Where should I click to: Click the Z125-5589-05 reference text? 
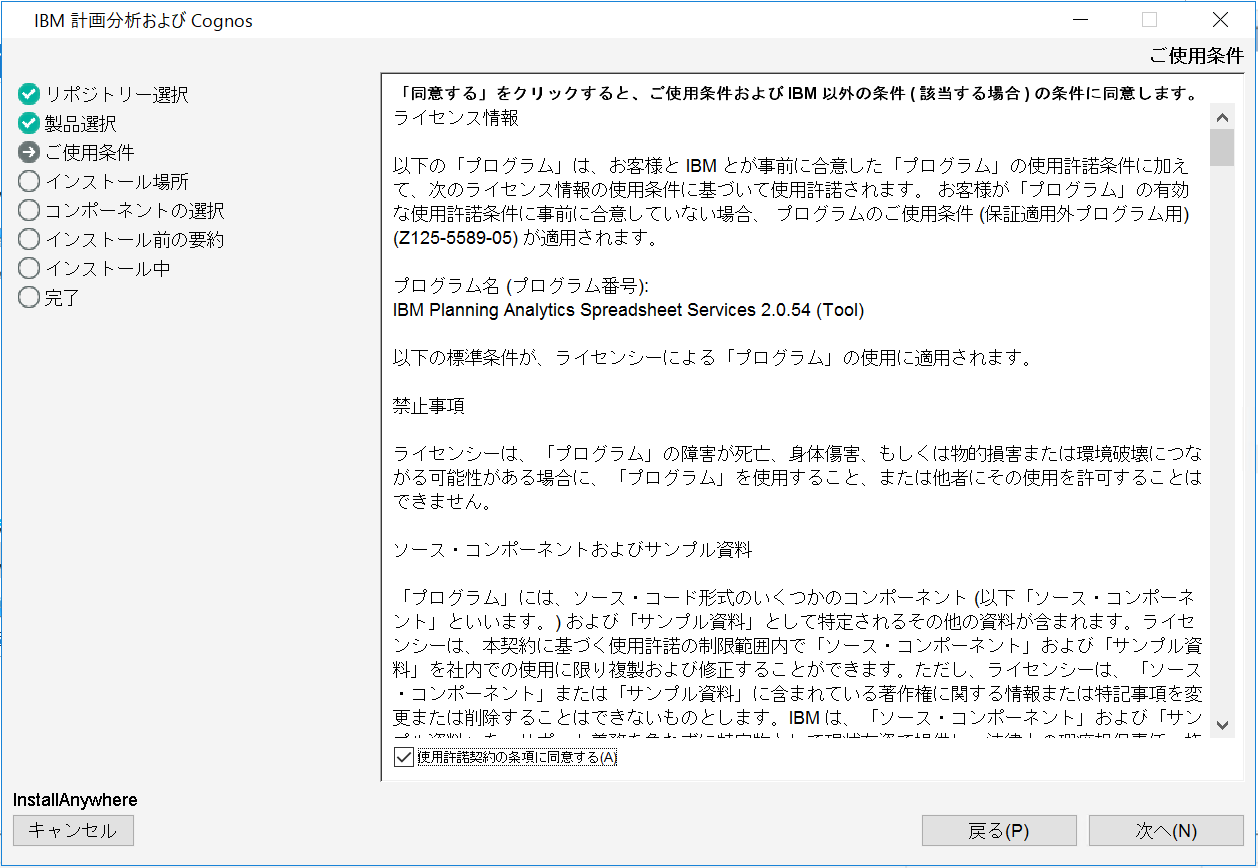pos(456,238)
